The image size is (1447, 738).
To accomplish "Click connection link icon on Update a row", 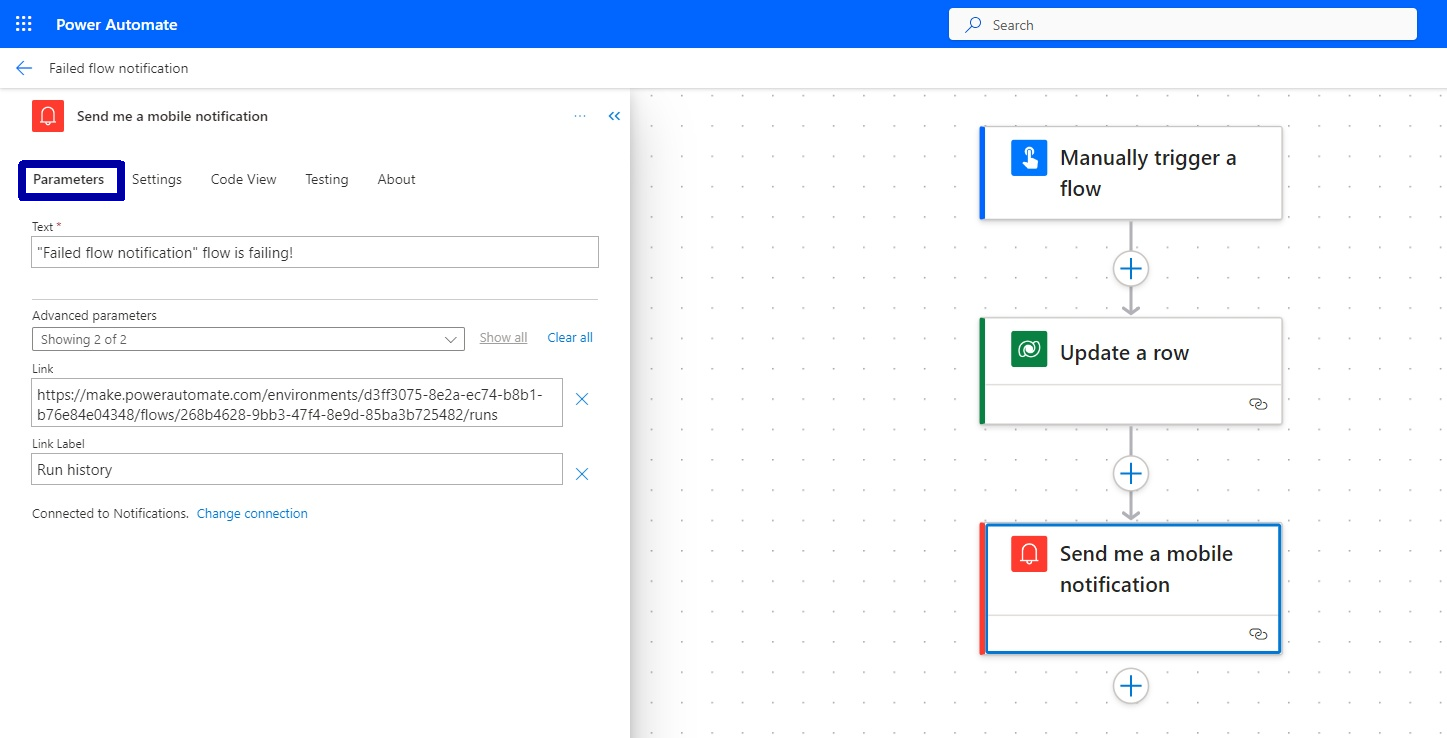I will pos(1258,404).
